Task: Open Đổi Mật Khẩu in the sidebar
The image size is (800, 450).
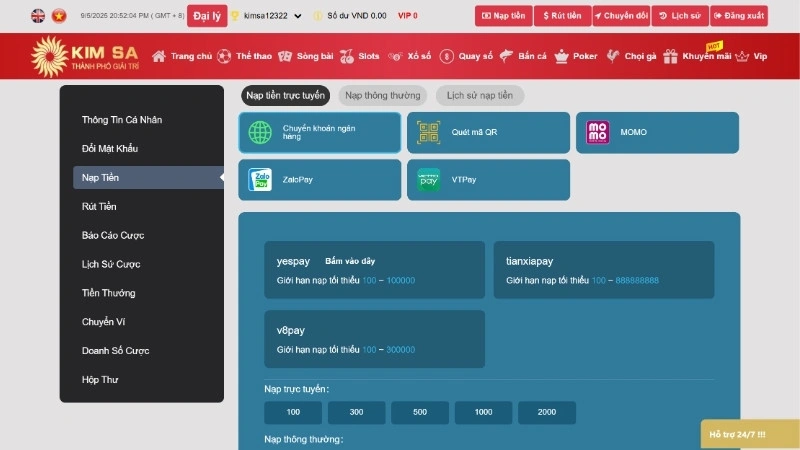Action: click(x=110, y=149)
